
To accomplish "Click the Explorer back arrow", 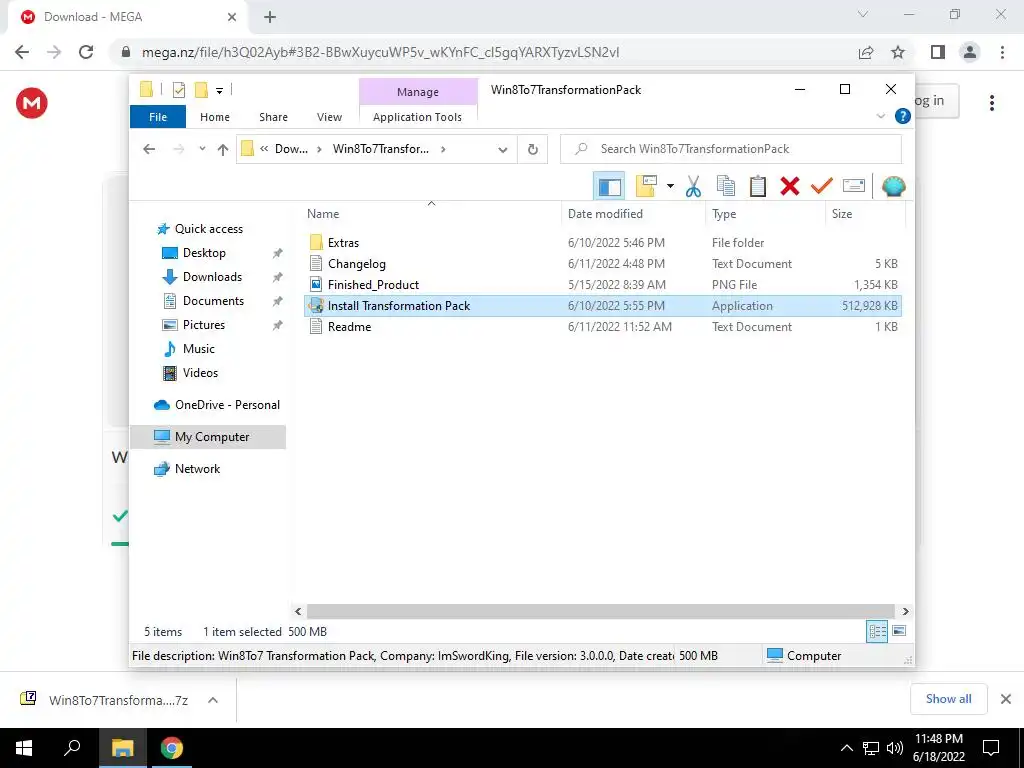I will pyautogui.click(x=149, y=149).
